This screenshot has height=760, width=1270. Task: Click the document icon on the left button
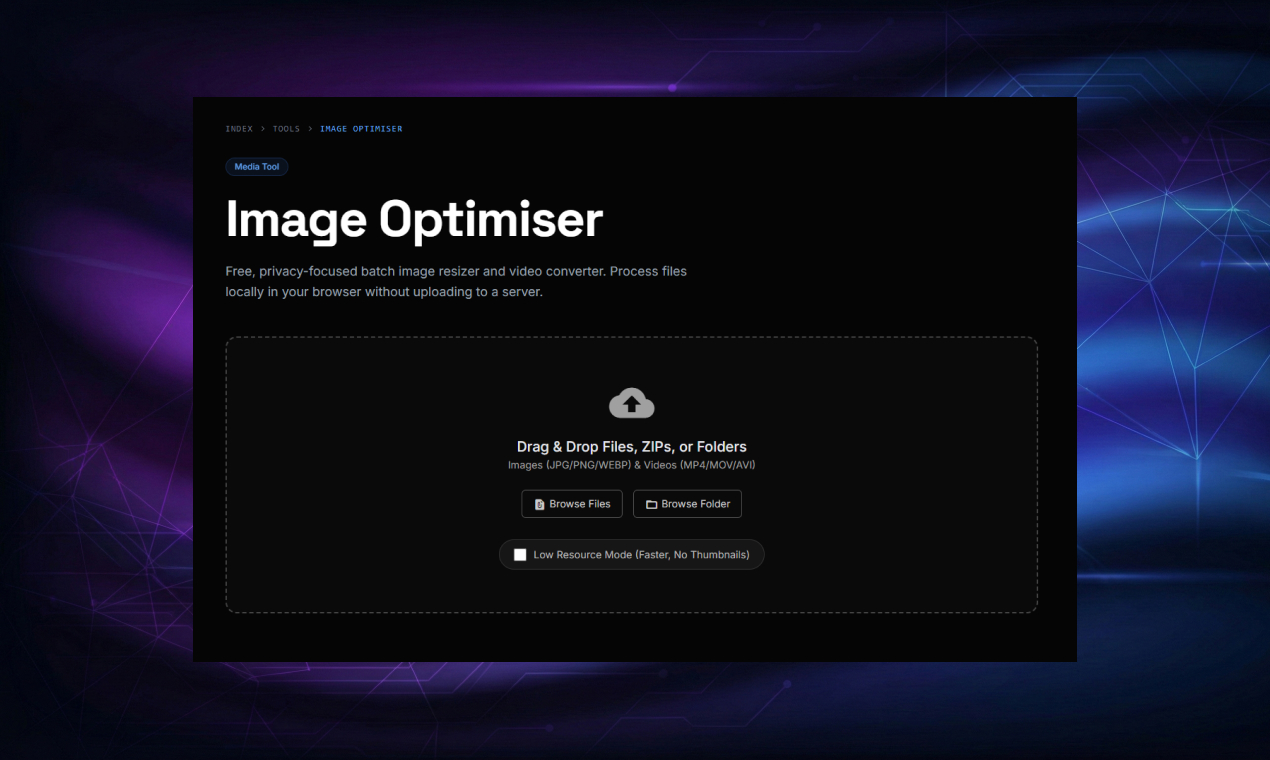[x=541, y=503]
